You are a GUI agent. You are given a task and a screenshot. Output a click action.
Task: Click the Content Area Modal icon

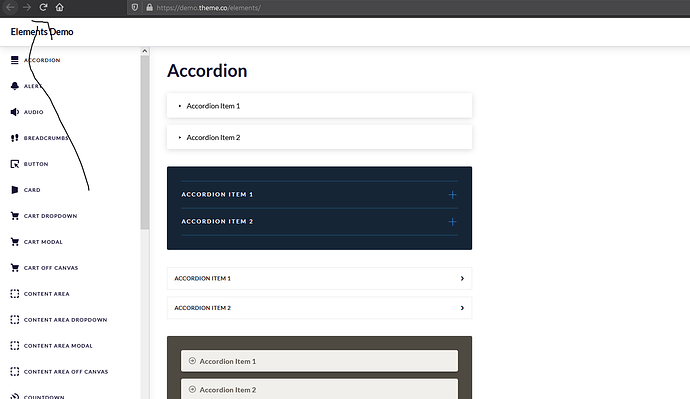(15, 345)
